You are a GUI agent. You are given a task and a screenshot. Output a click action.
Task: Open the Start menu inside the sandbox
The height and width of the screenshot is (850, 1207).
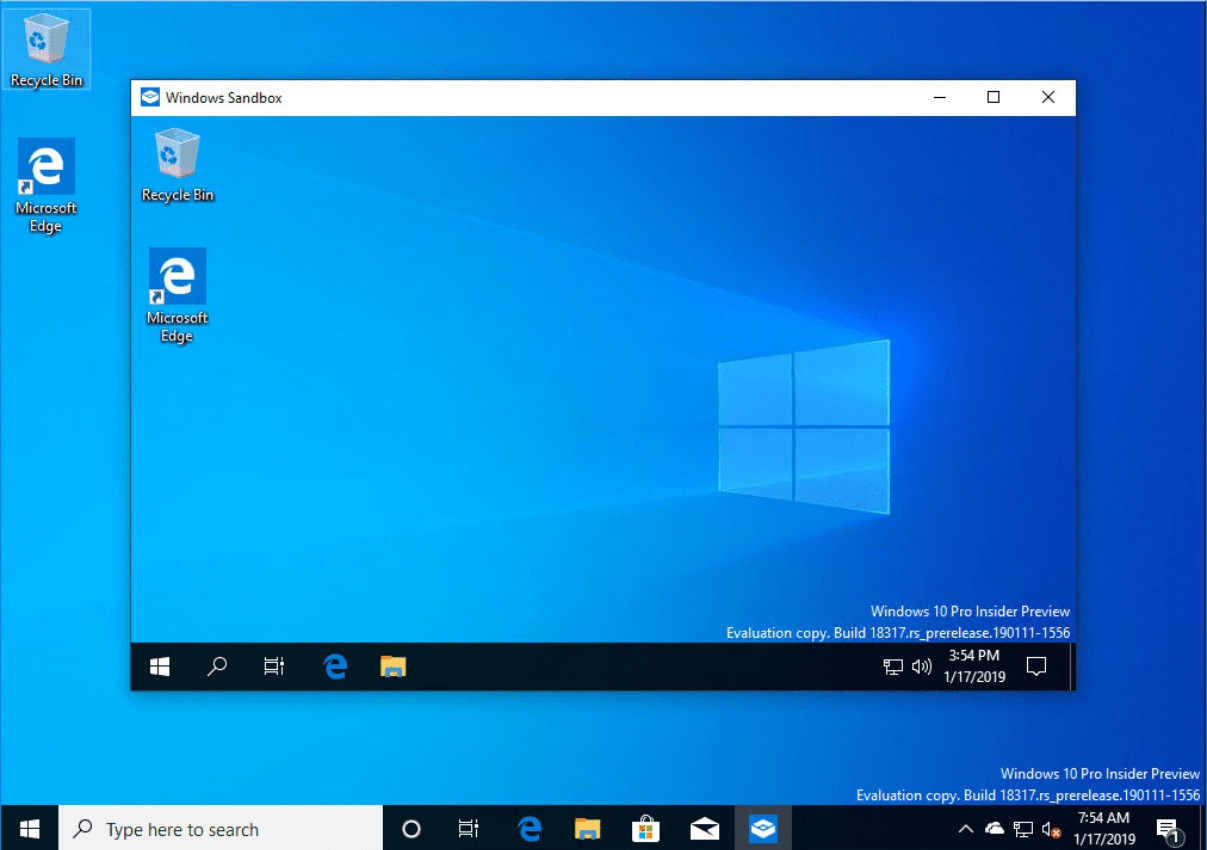tap(159, 666)
